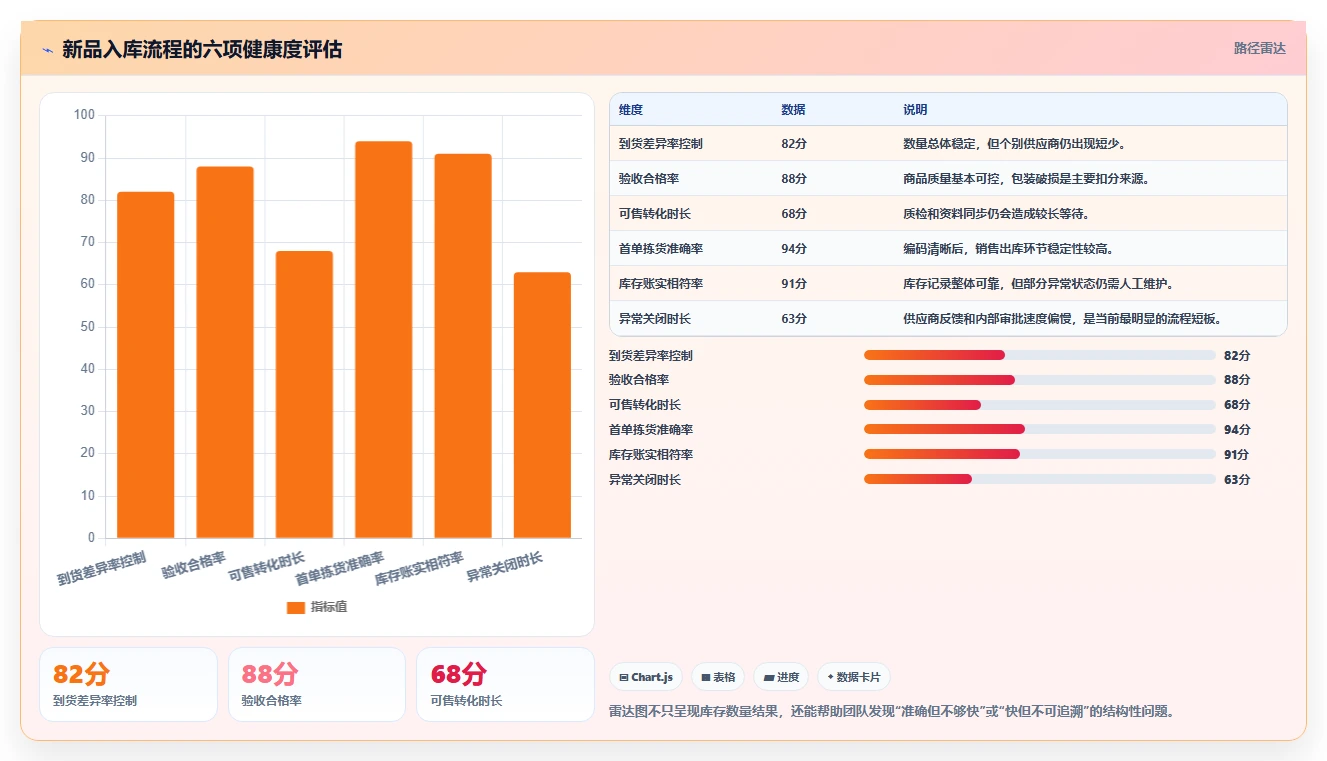Screen dimensions: 1327x761
Task: Open the 82分 到货差异率控制 stat card
Action: click(128, 684)
